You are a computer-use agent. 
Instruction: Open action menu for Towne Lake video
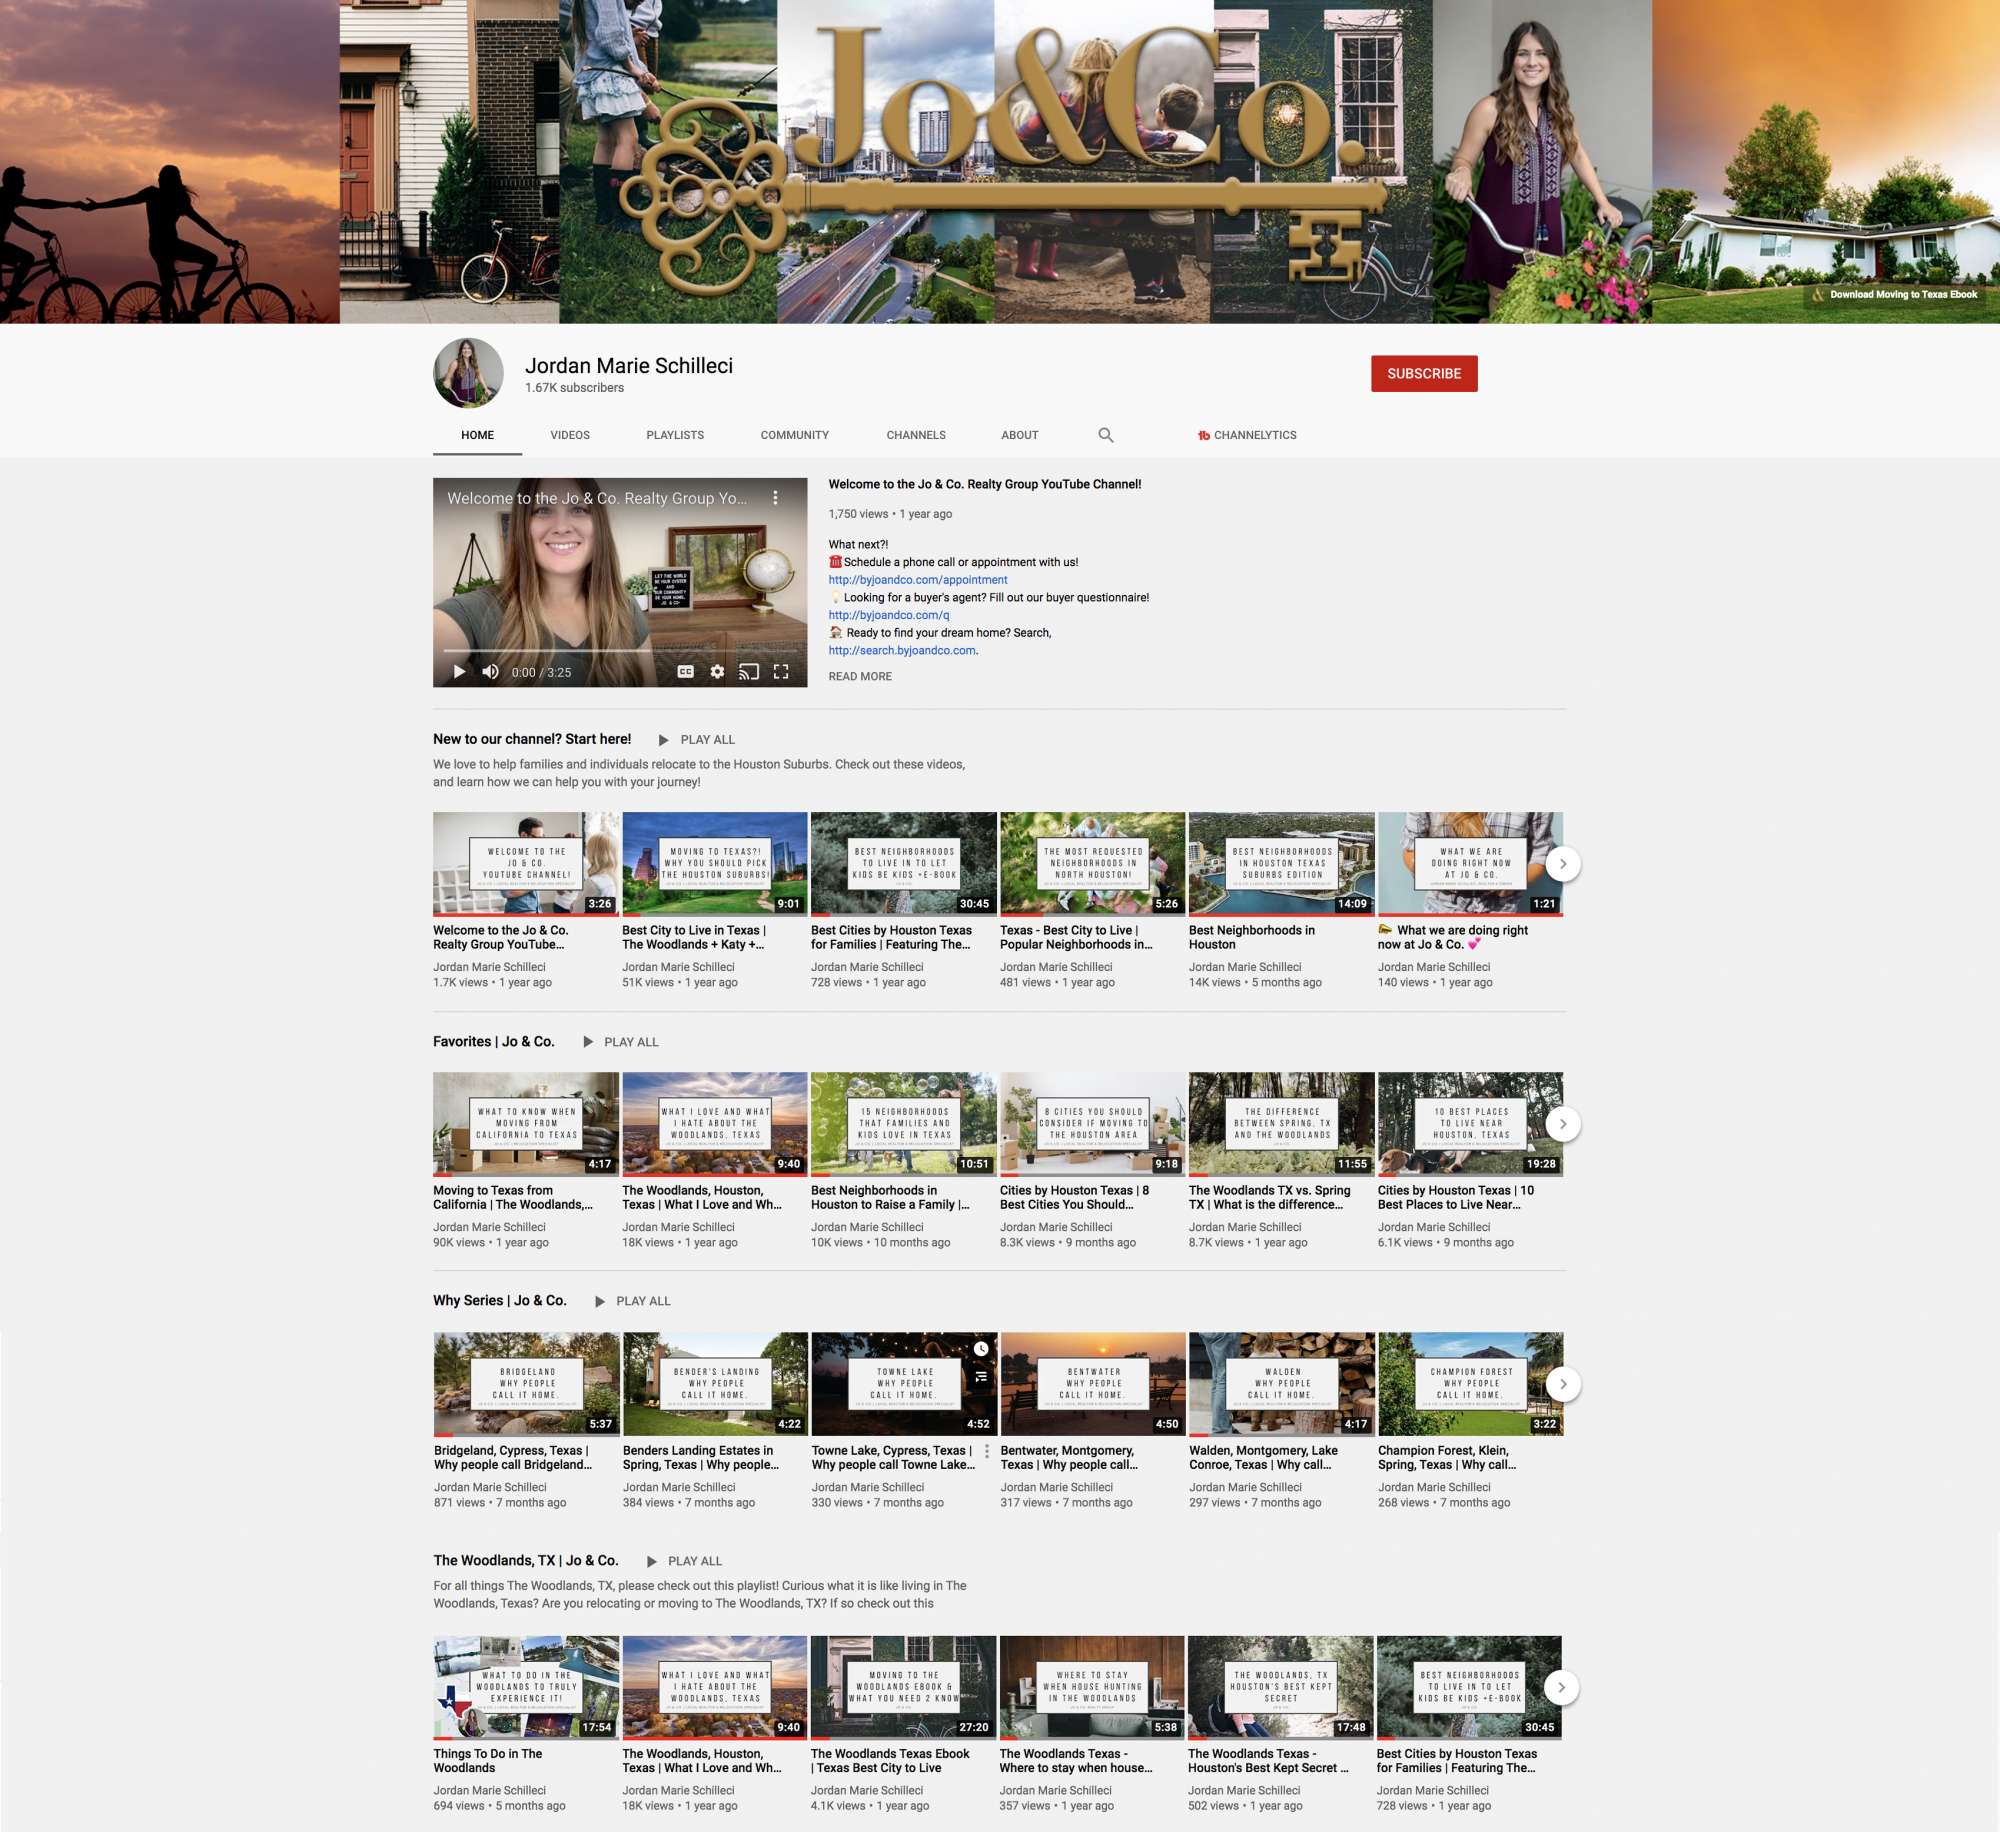(987, 1451)
